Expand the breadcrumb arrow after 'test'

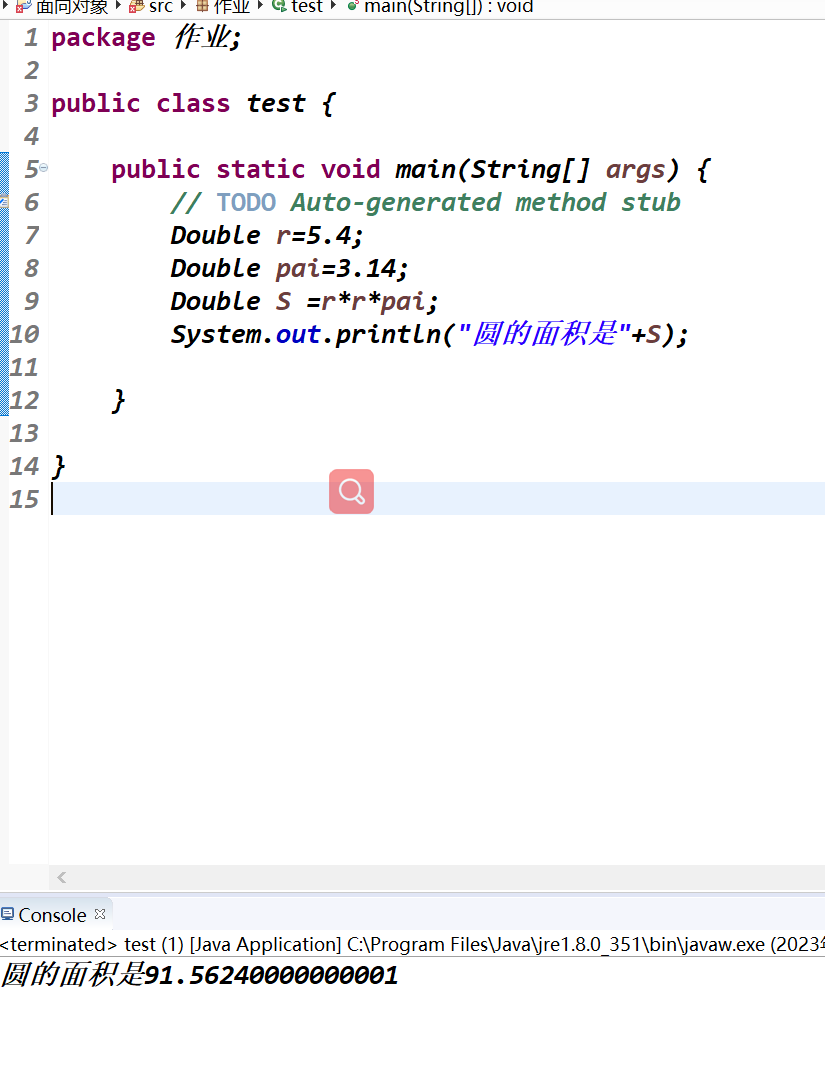pyautogui.click(x=333, y=6)
